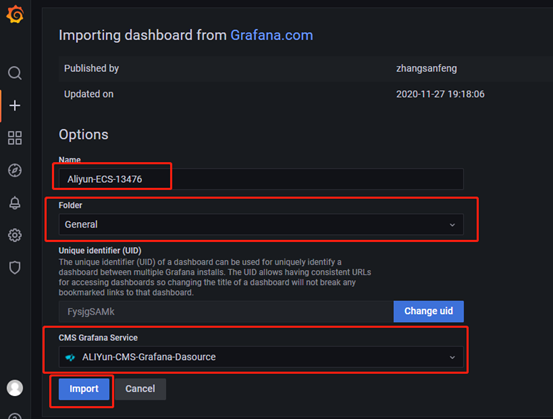Viewport: 553px width, 419px height.
Task: Click the data source dropdown chevron
Action: pos(452,357)
